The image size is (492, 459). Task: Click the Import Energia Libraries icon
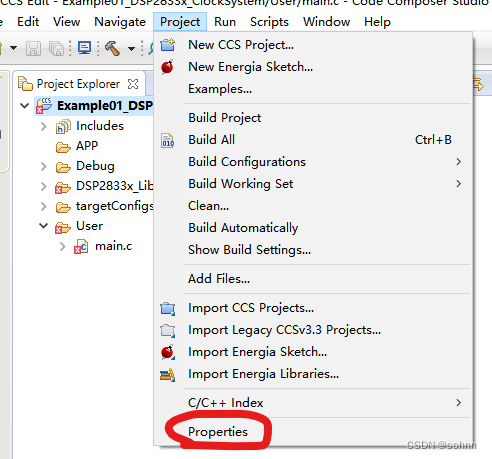(x=168, y=374)
